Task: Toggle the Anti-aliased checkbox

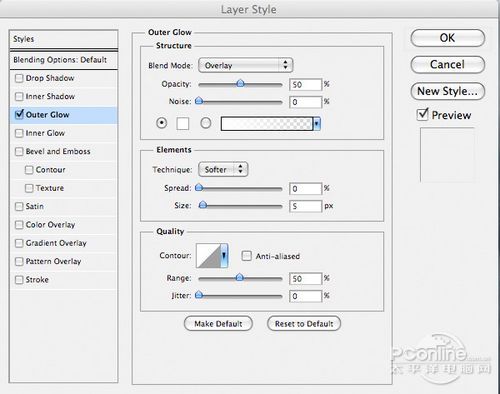Action: (x=246, y=256)
